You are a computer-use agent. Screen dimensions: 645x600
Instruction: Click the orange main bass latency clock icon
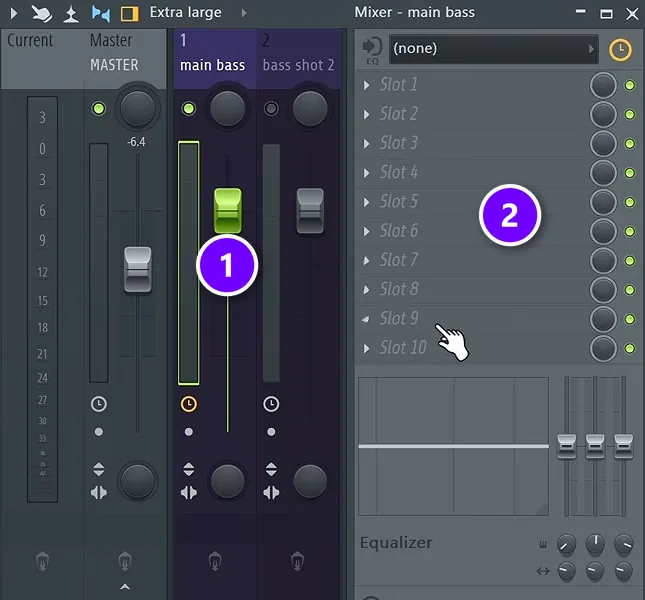(188, 404)
